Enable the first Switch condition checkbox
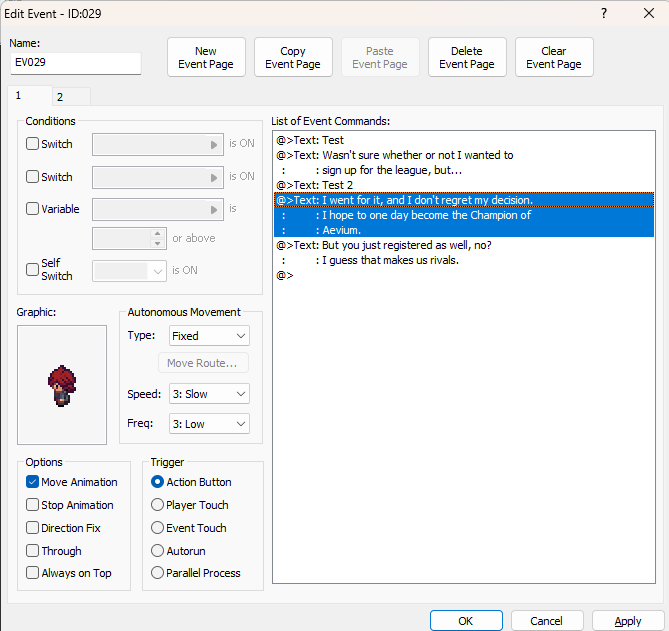669x631 pixels. pyautogui.click(x=33, y=144)
